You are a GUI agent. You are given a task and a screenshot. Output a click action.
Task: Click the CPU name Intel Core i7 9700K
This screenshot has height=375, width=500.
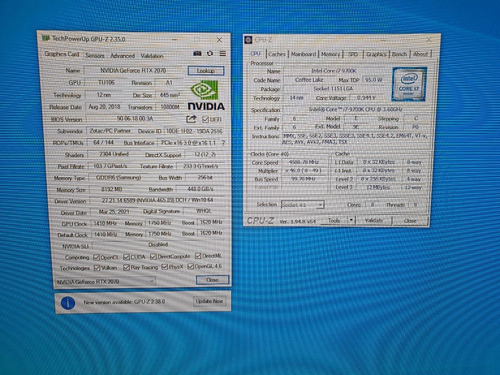pos(334,71)
